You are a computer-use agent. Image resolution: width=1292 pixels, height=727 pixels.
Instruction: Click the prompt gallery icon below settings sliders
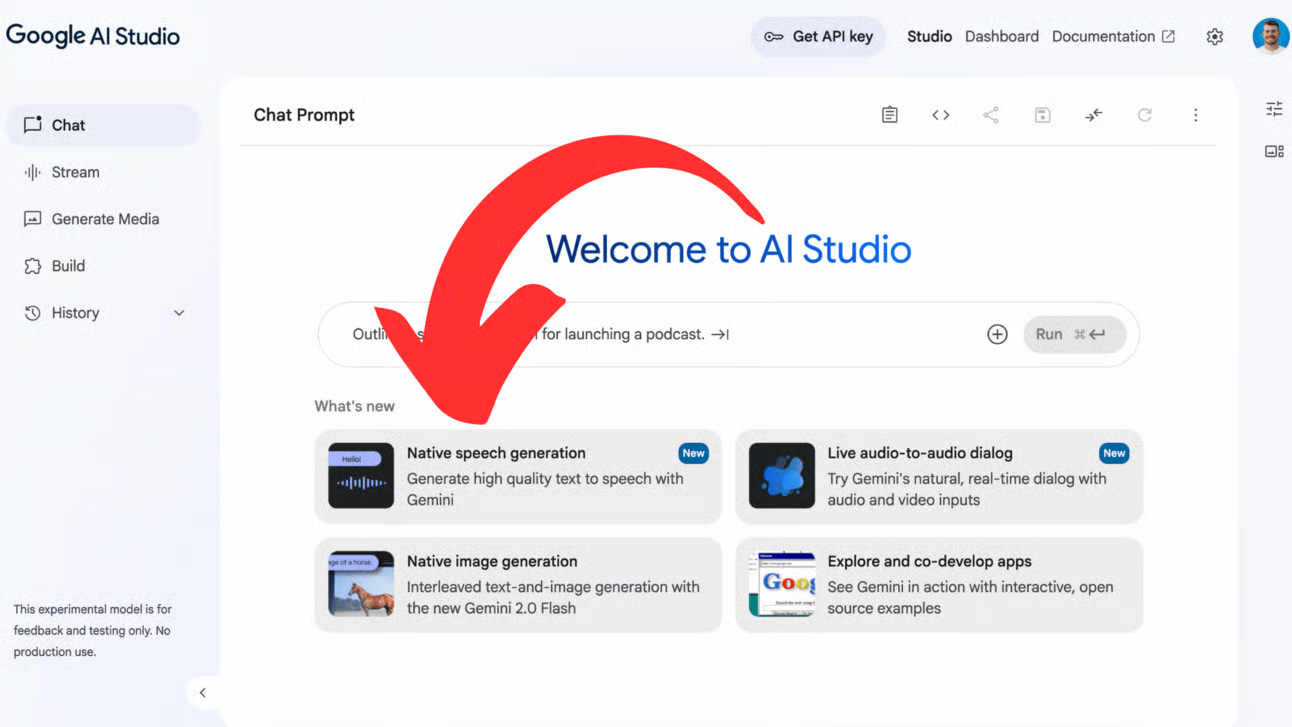1274,152
